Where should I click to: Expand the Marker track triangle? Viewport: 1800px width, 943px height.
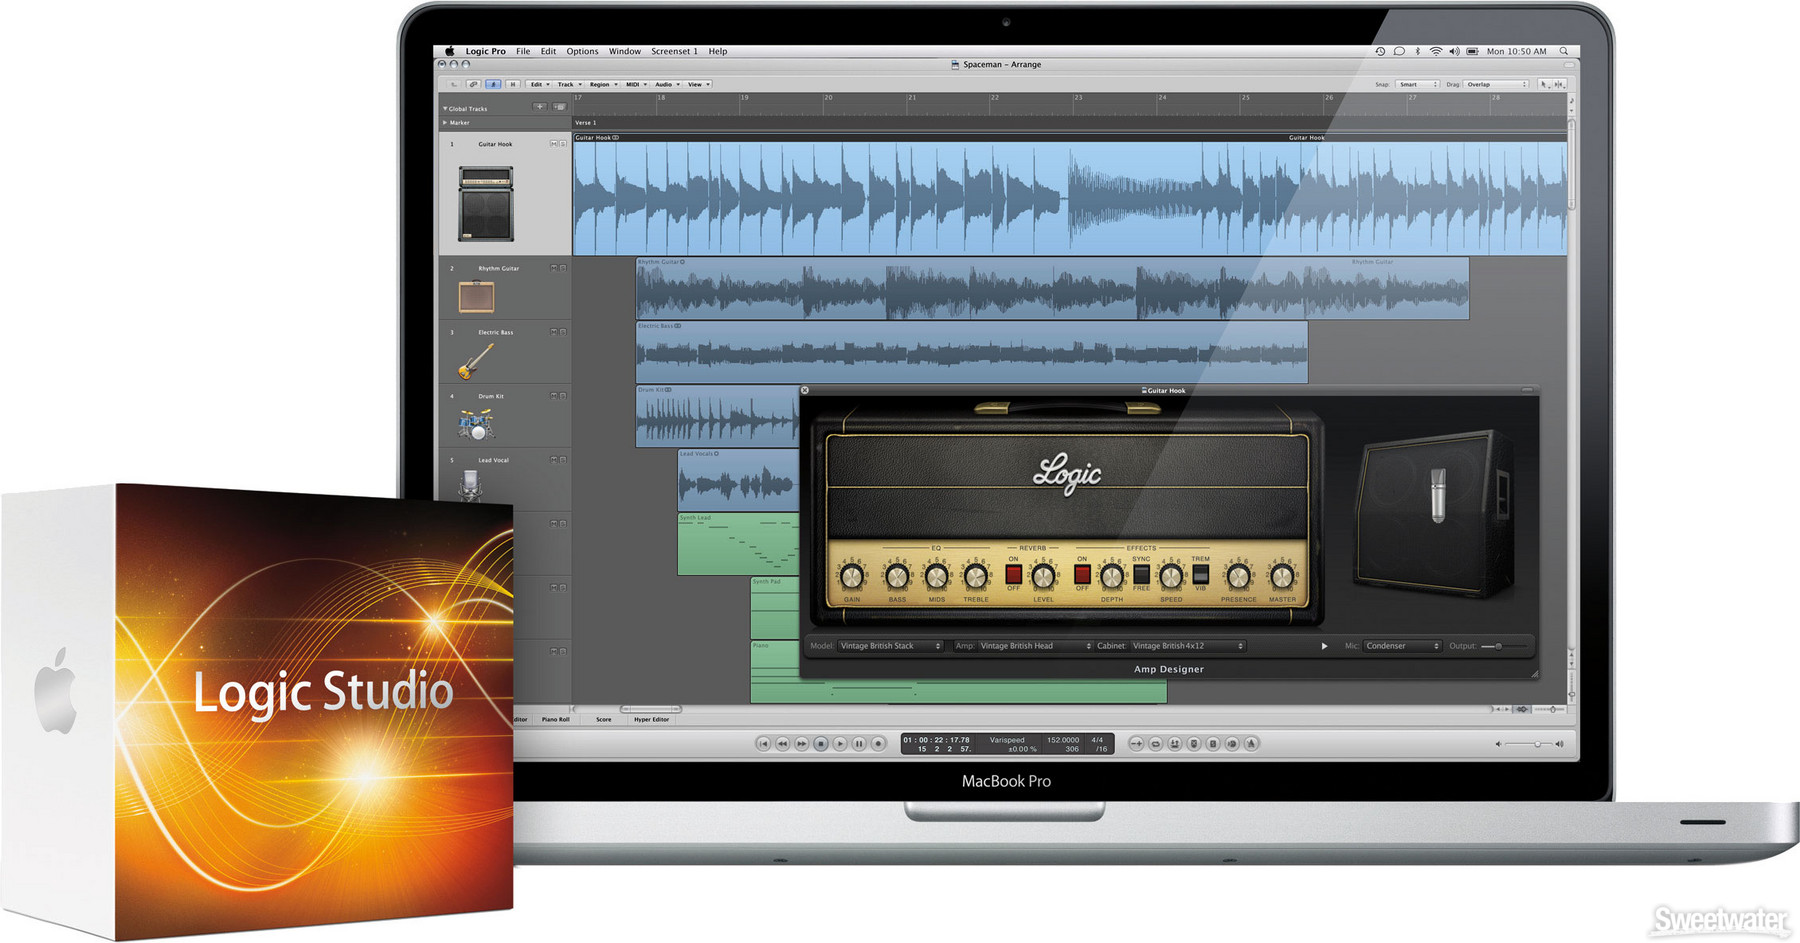click(445, 122)
